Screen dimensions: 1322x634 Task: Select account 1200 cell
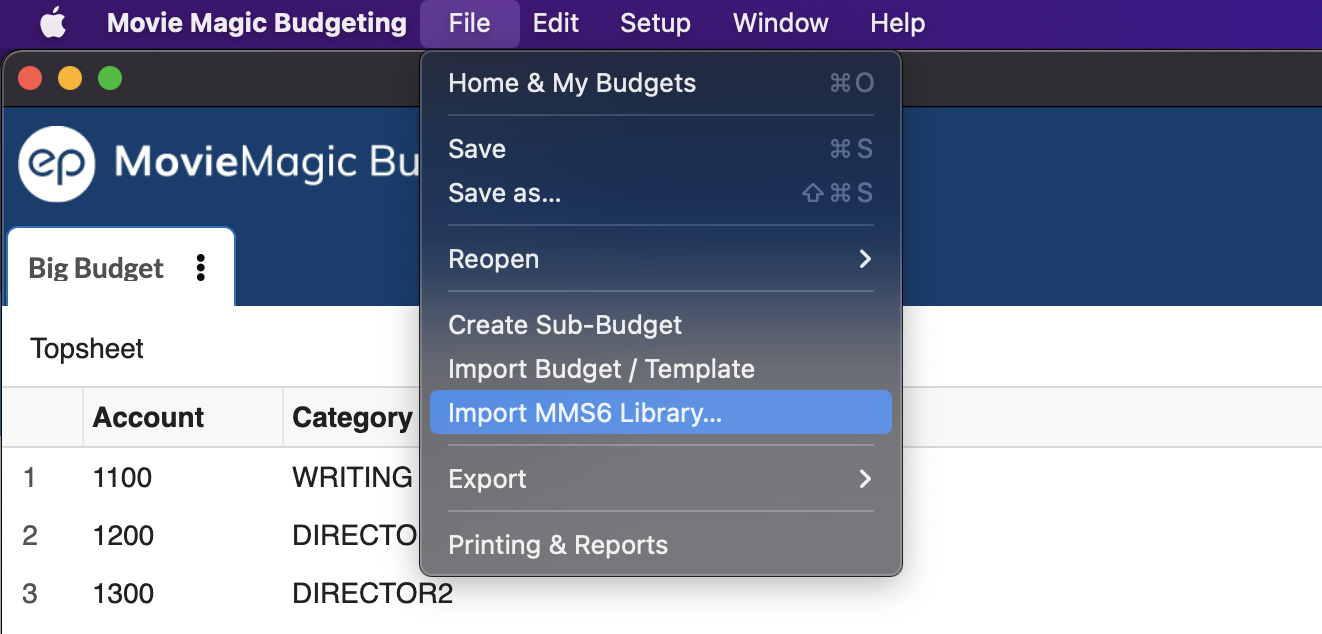point(123,535)
